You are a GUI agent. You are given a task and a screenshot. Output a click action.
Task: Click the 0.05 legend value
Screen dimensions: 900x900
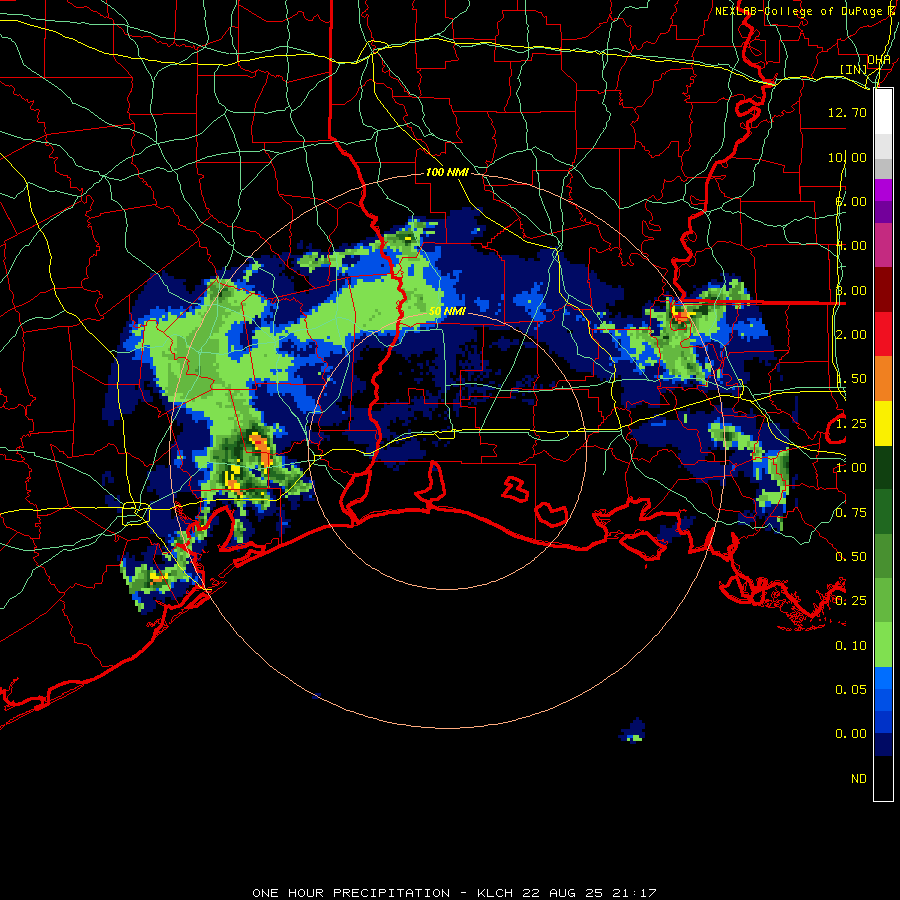851,689
